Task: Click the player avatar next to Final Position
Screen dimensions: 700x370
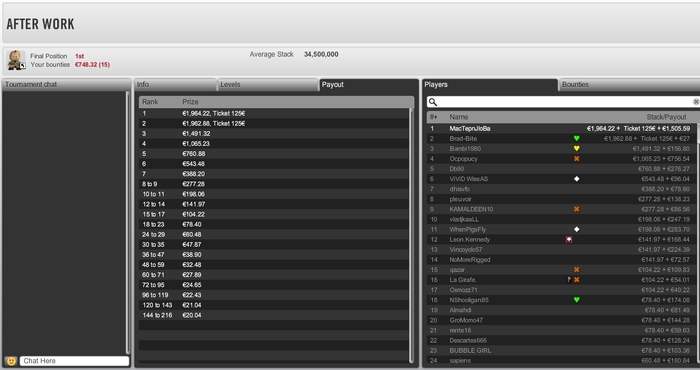Action: click(17, 60)
